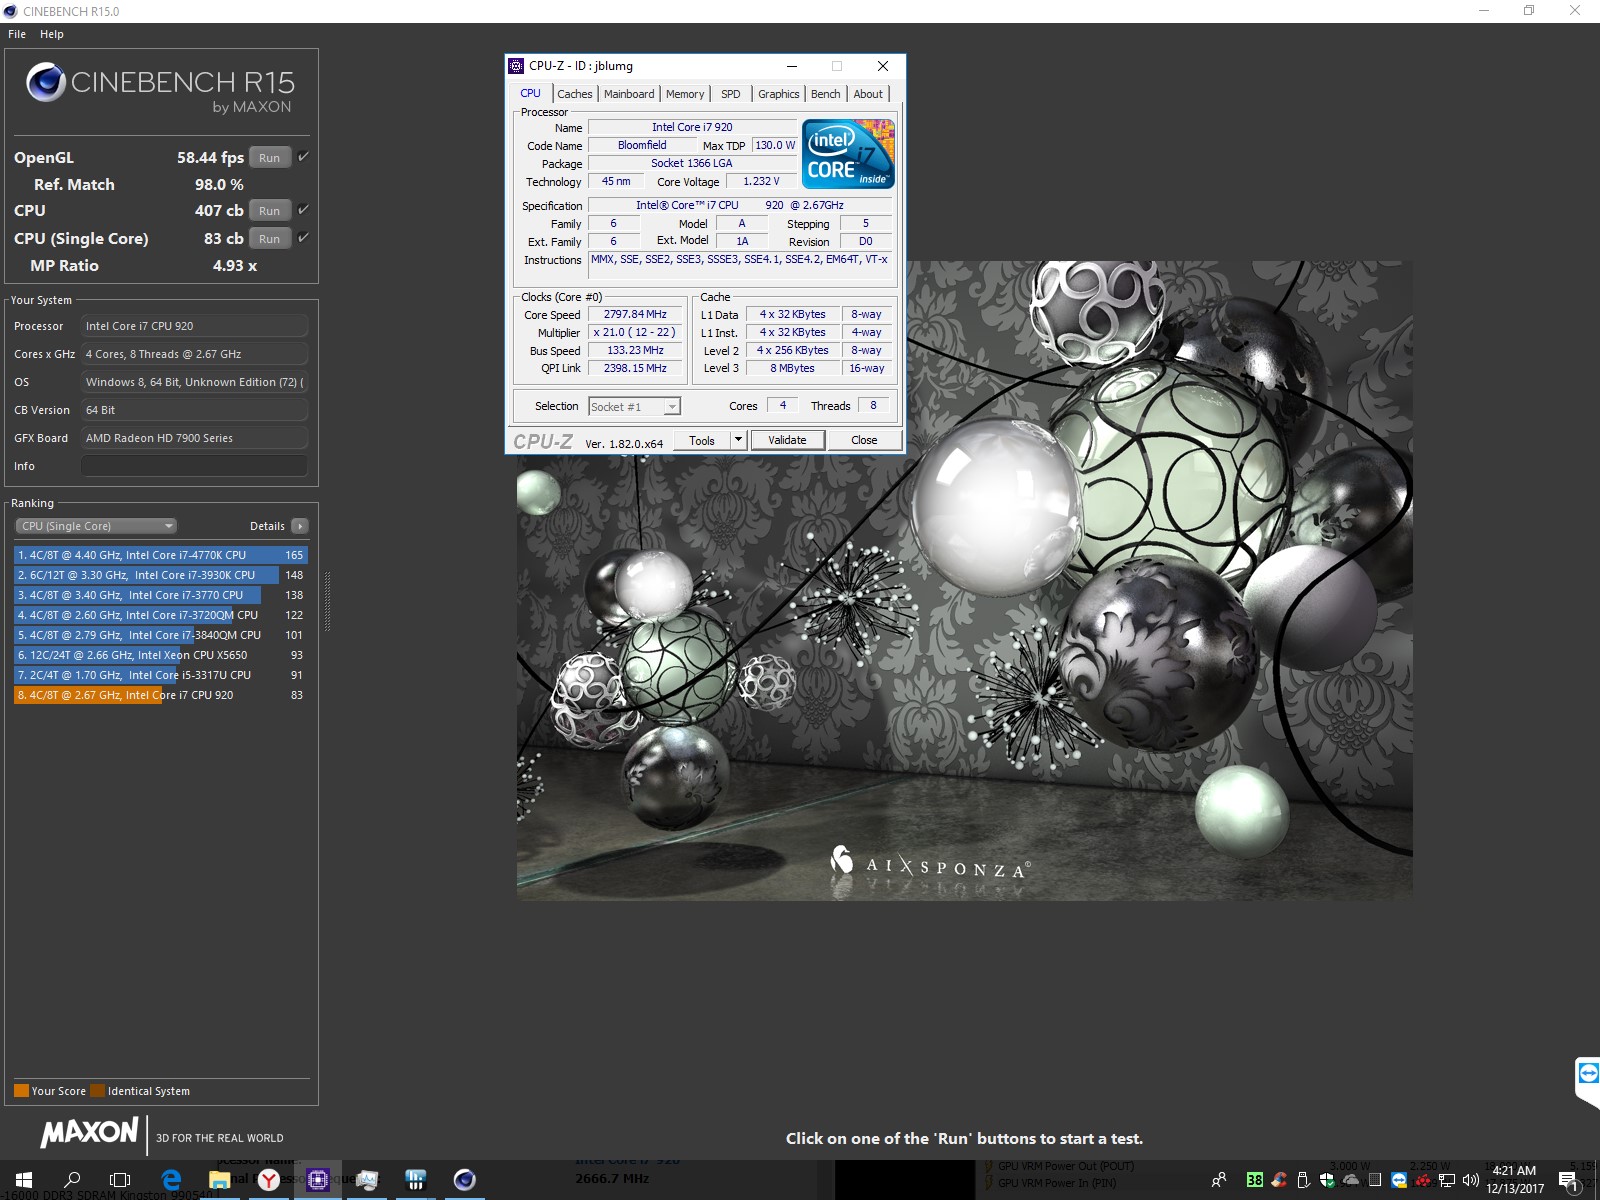1600x1200 pixels.
Task: Click Your Score orange legend swatch
Action: [21, 1091]
